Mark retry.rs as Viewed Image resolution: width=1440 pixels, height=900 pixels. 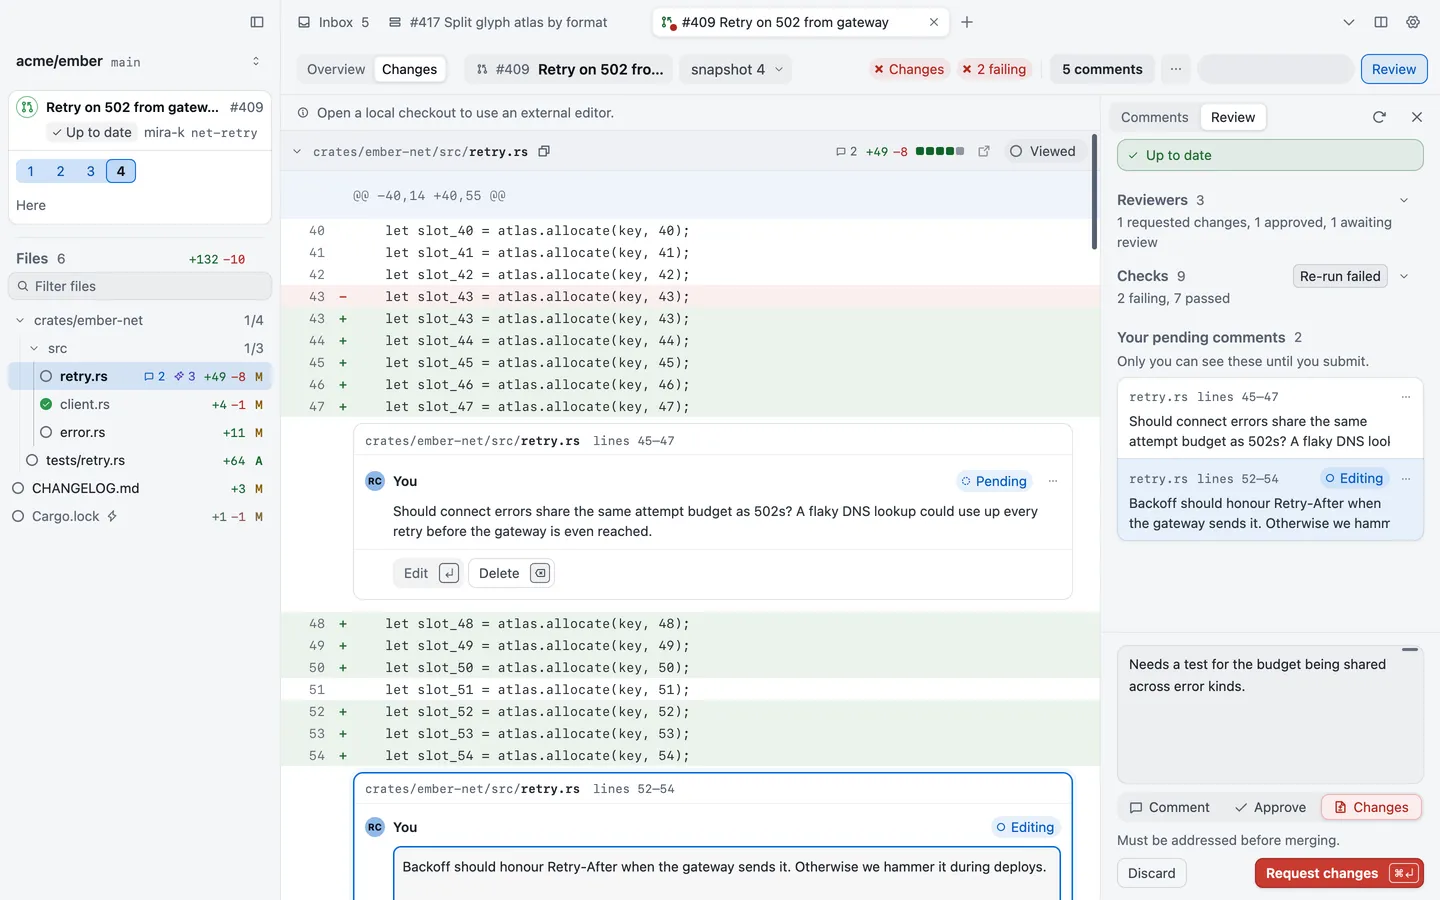1043,151
